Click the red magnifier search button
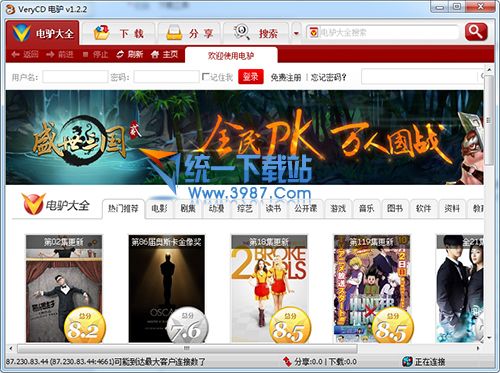 (x=476, y=32)
